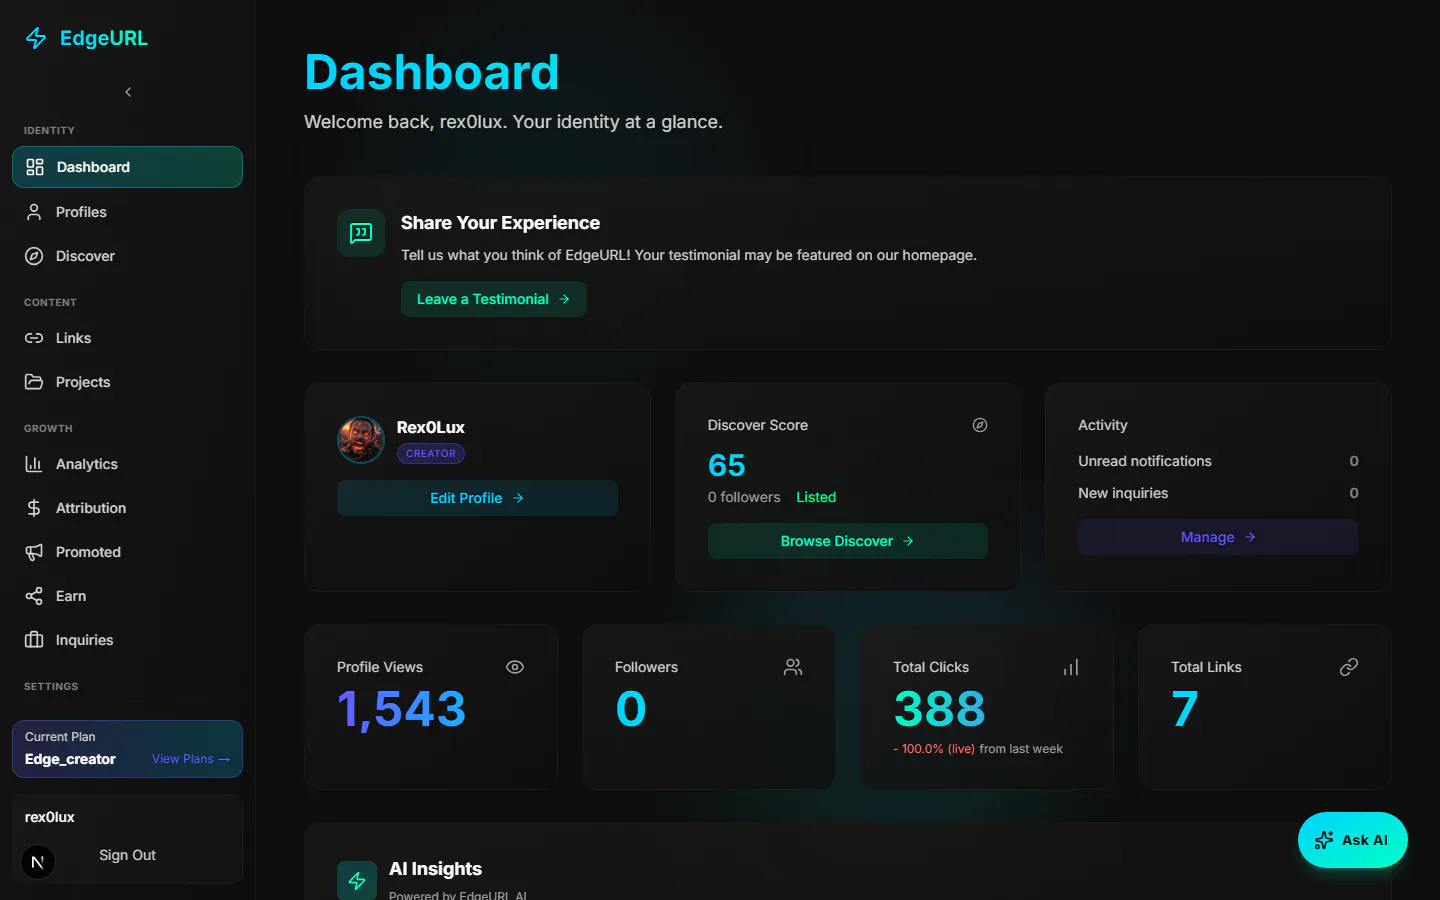
Task: Click the sparkle icon on Ask AI button
Action: [1324, 840]
